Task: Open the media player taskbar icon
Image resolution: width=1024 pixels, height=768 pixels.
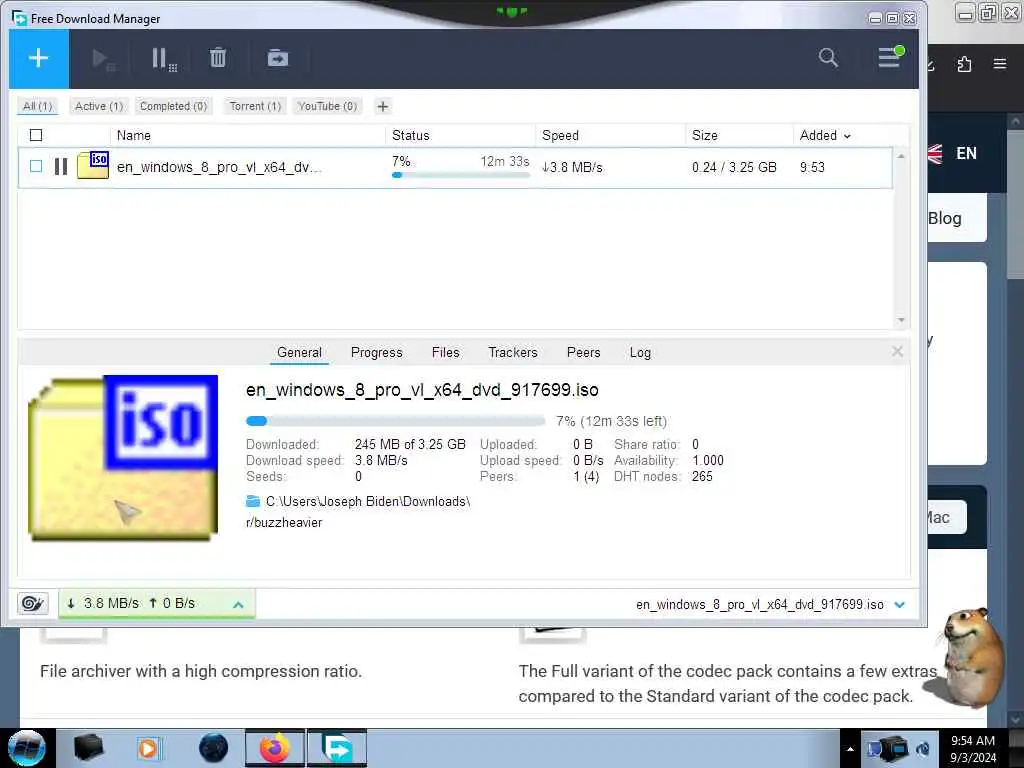Action: point(148,748)
